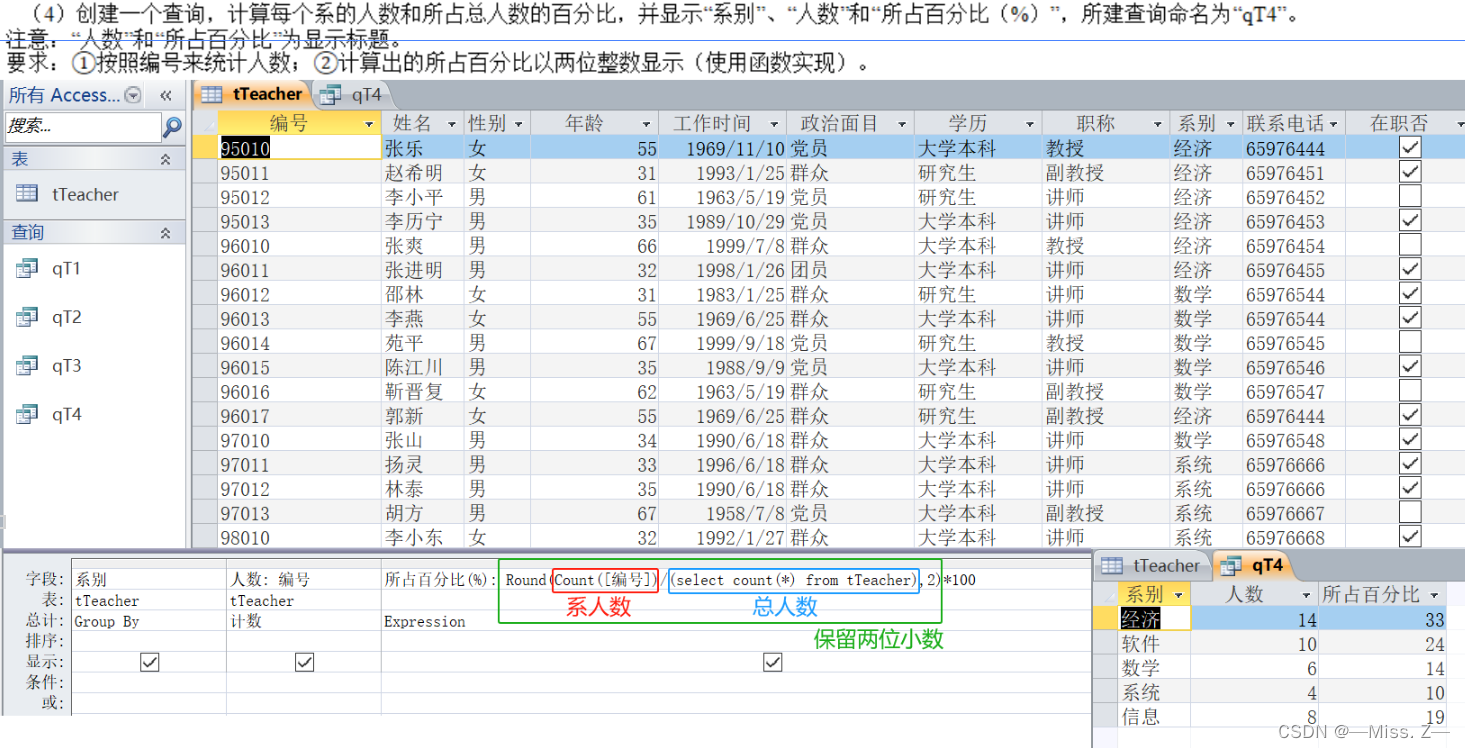Toggle show checkbox under 系别 field in design grid
The width and height of the screenshot is (1465, 748).
pyautogui.click(x=150, y=662)
